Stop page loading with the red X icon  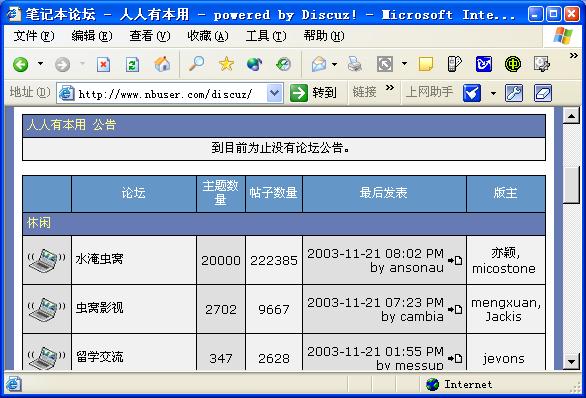[x=103, y=64]
